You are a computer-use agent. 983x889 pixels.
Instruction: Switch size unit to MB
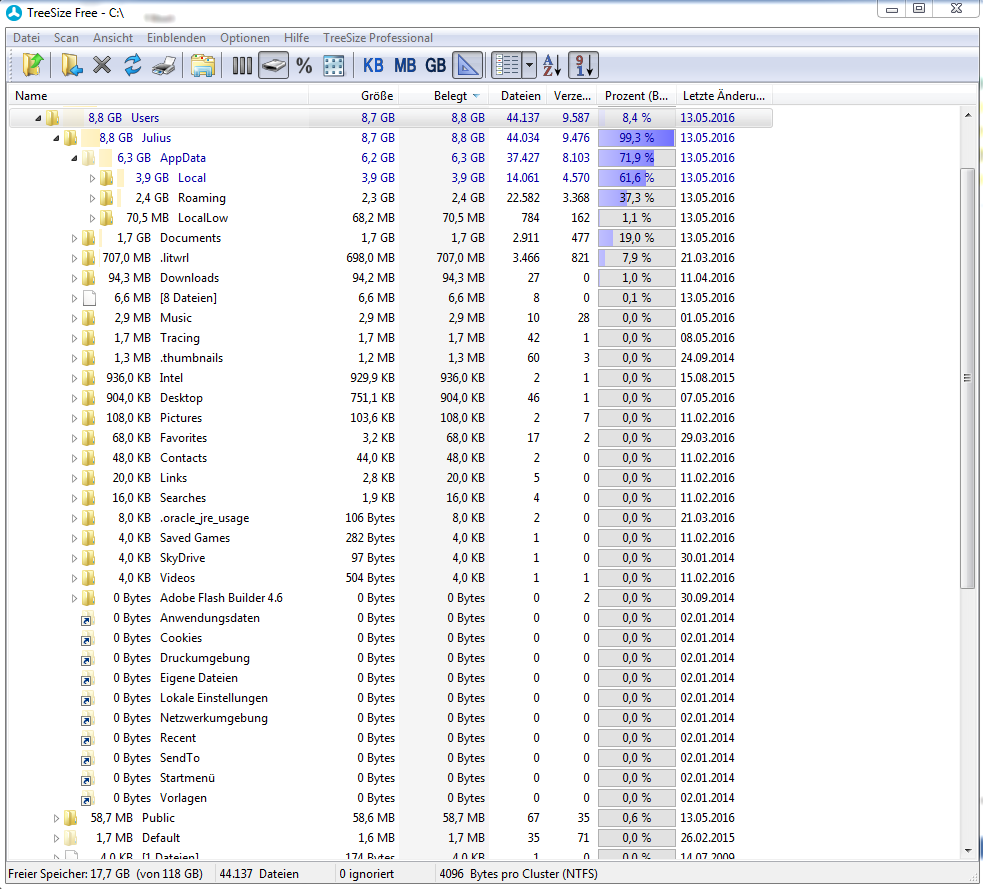(404, 65)
